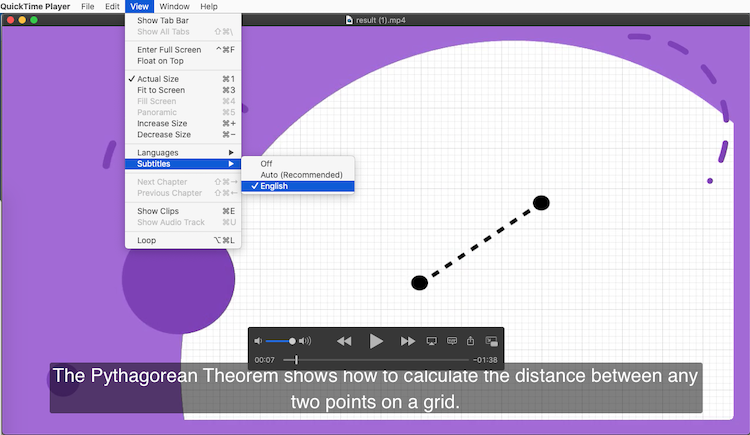Click the result (1).mp4 window title

(381, 20)
